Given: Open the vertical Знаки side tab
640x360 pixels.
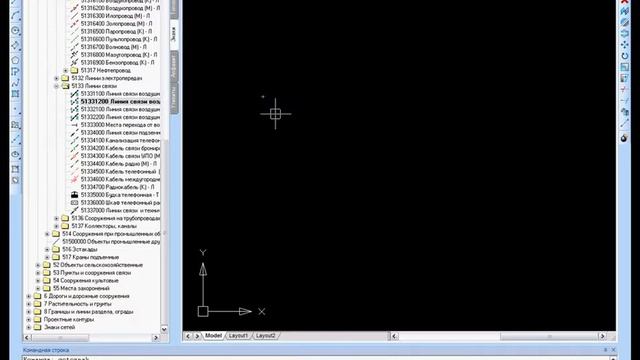Looking at the screenshot, I should [x=174, y=34].
